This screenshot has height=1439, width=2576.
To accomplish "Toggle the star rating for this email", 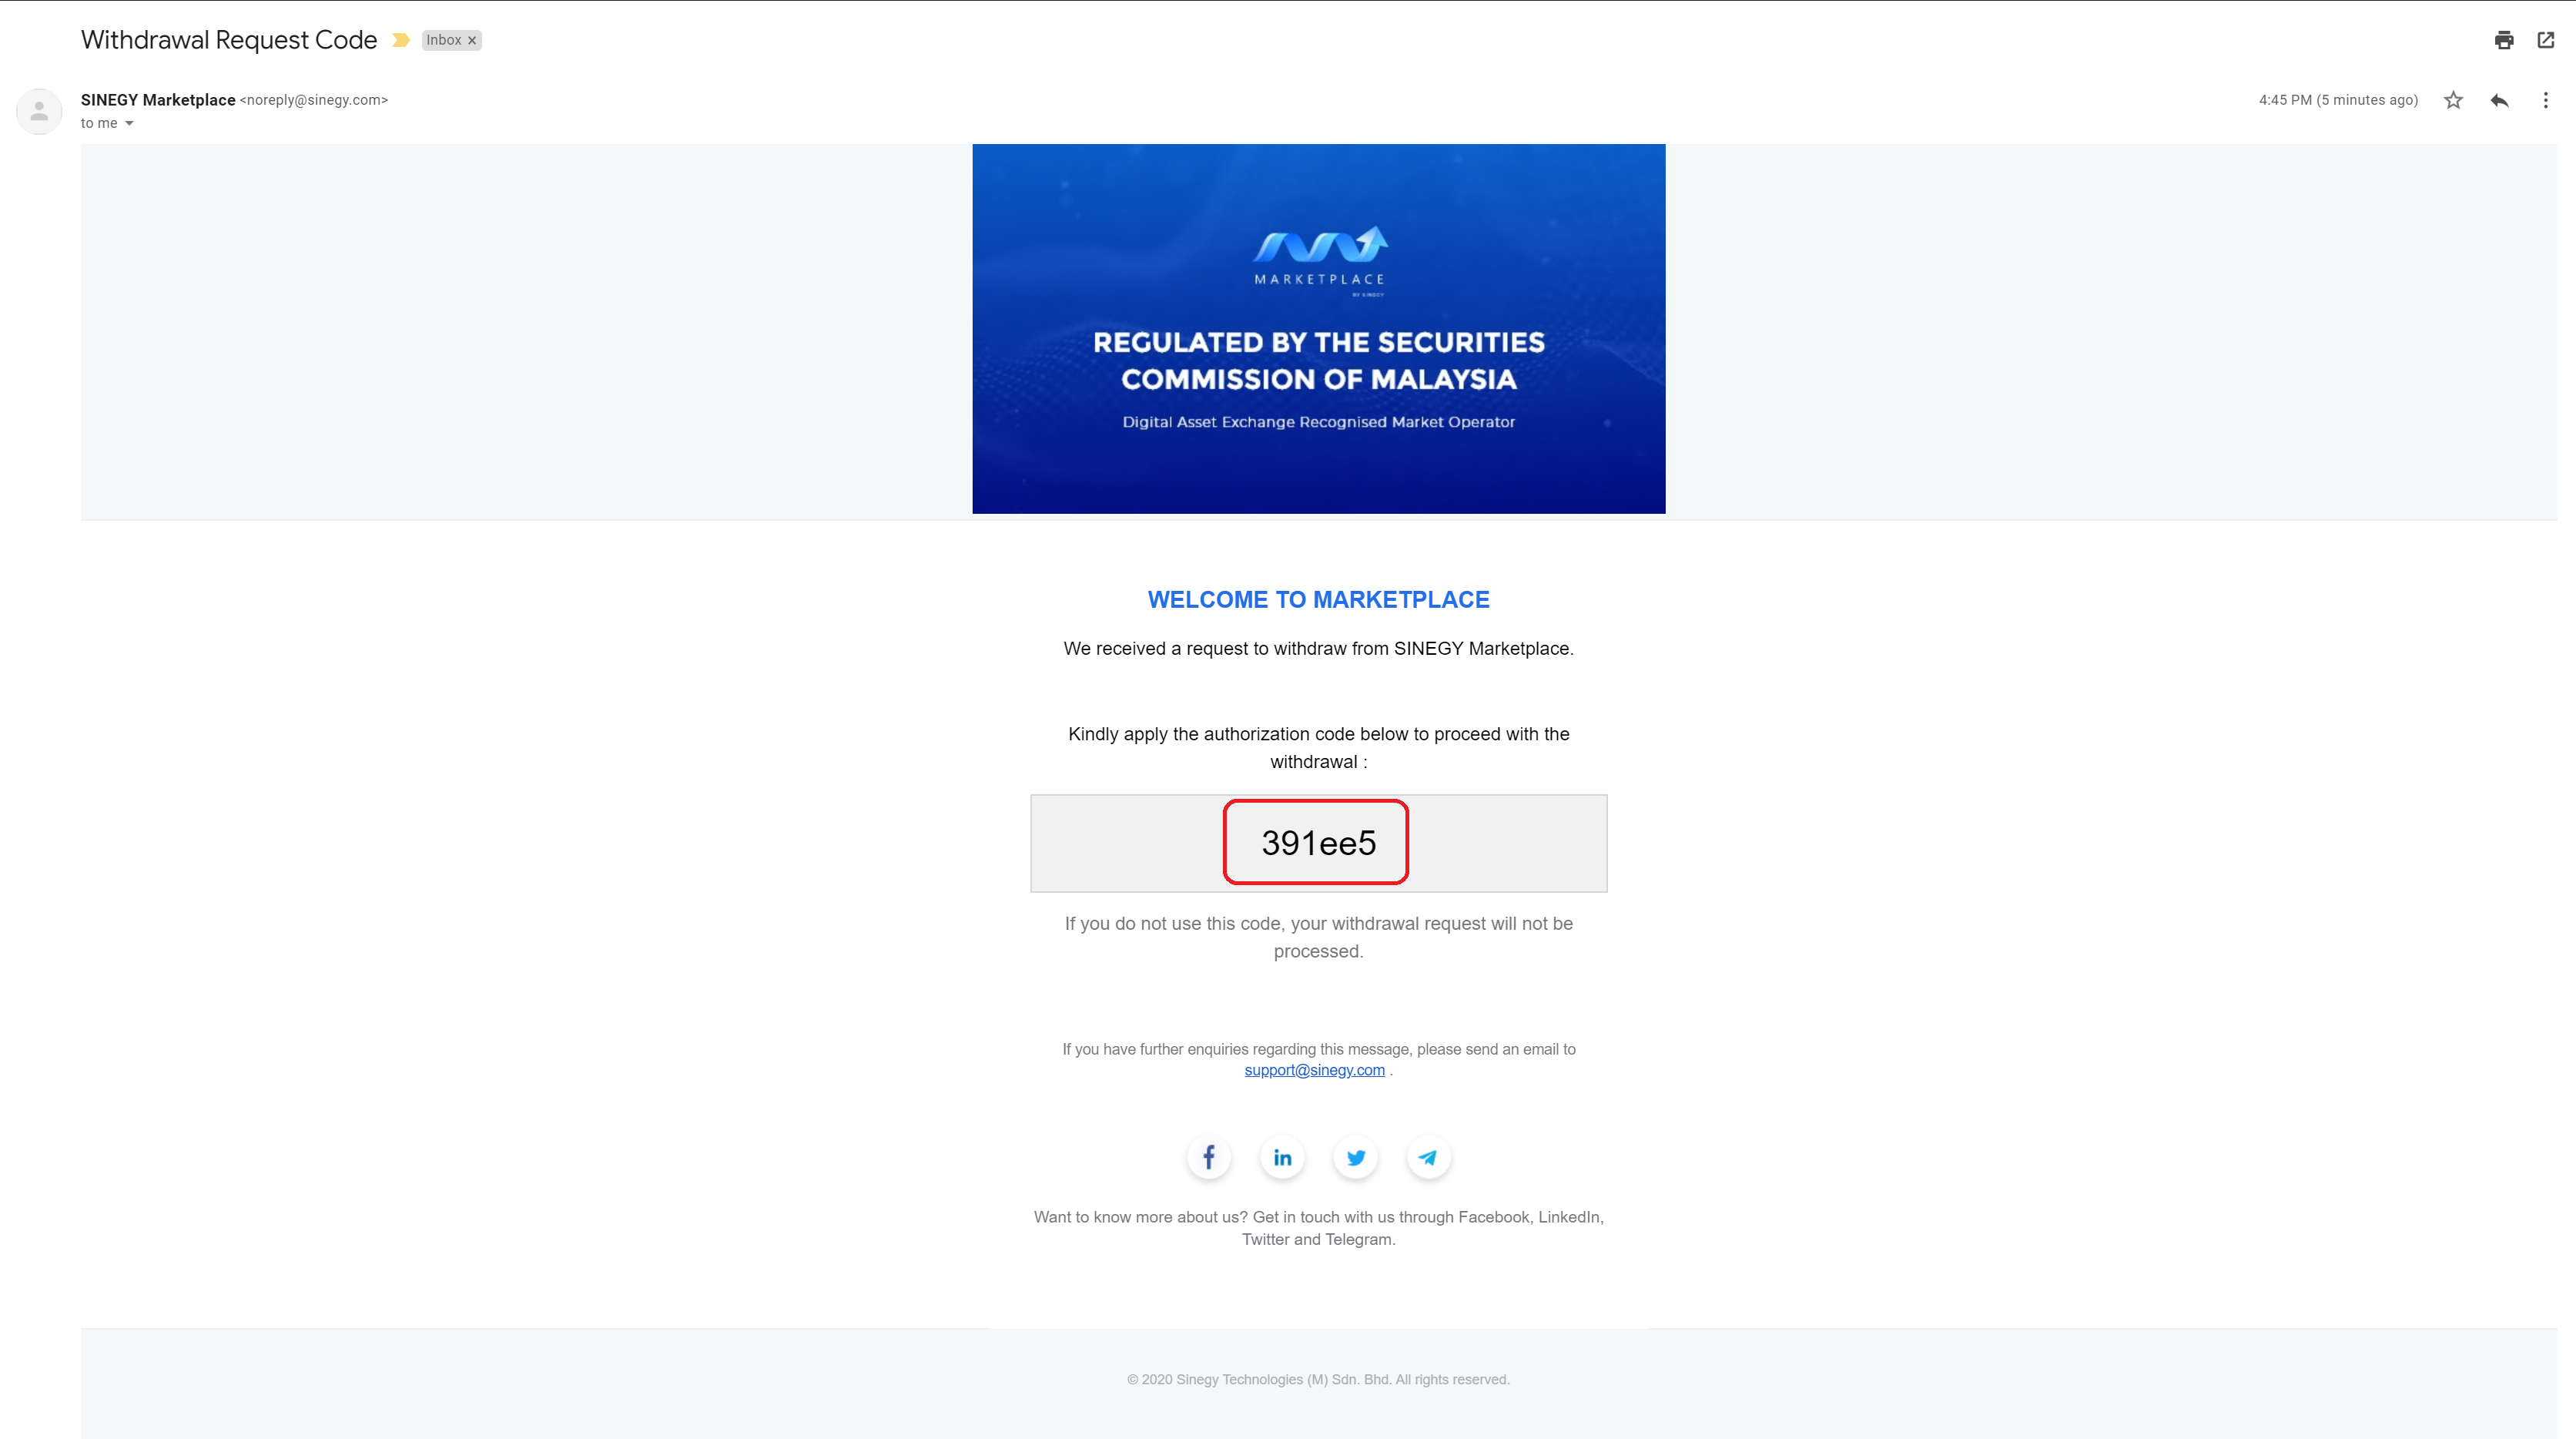I will 2454,99.
